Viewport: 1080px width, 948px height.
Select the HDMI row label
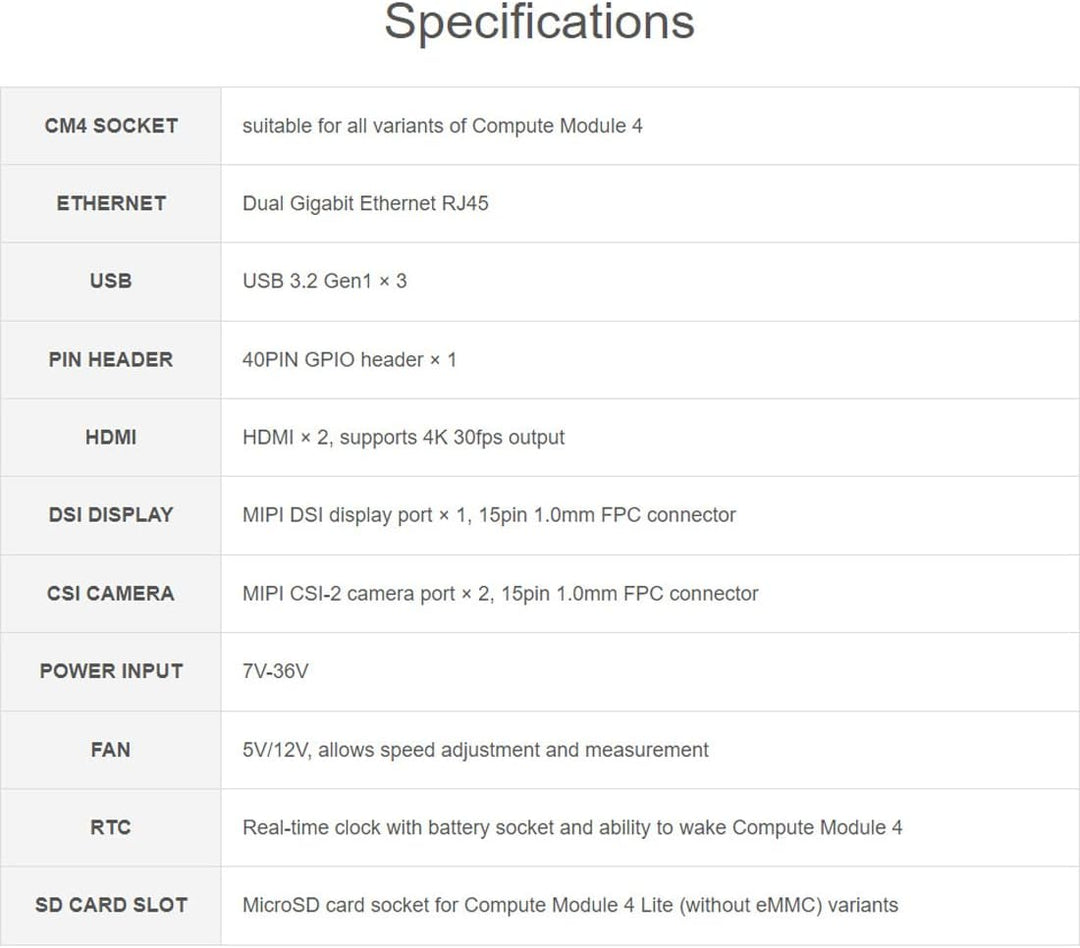point(111,437)
